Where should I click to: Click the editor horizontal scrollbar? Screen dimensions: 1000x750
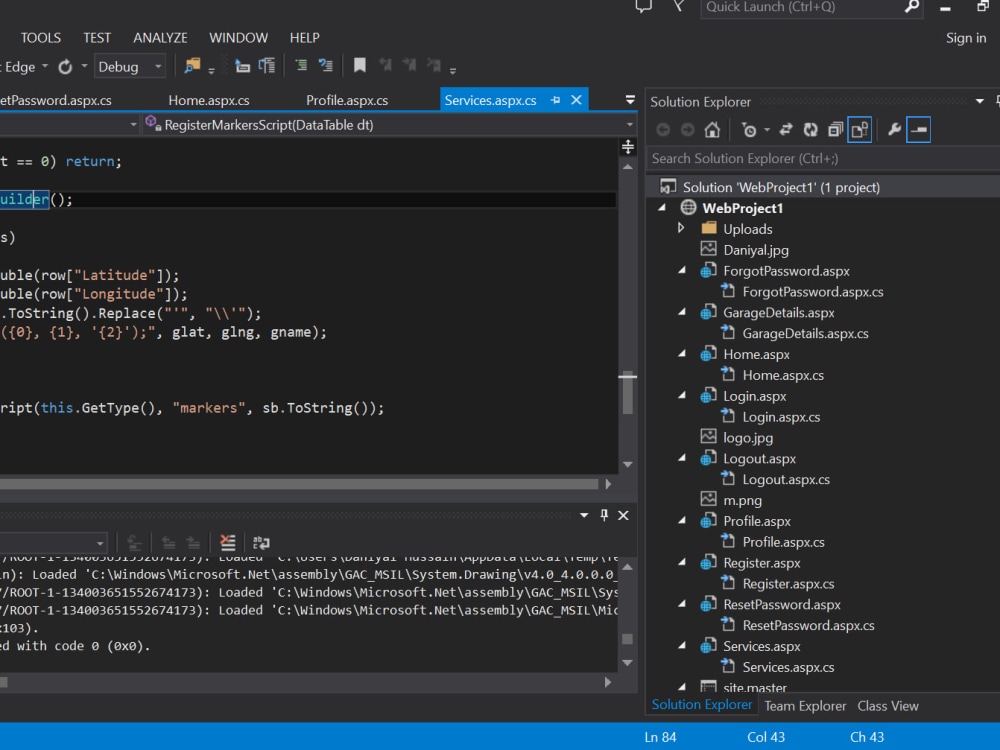tap(299, 484)
